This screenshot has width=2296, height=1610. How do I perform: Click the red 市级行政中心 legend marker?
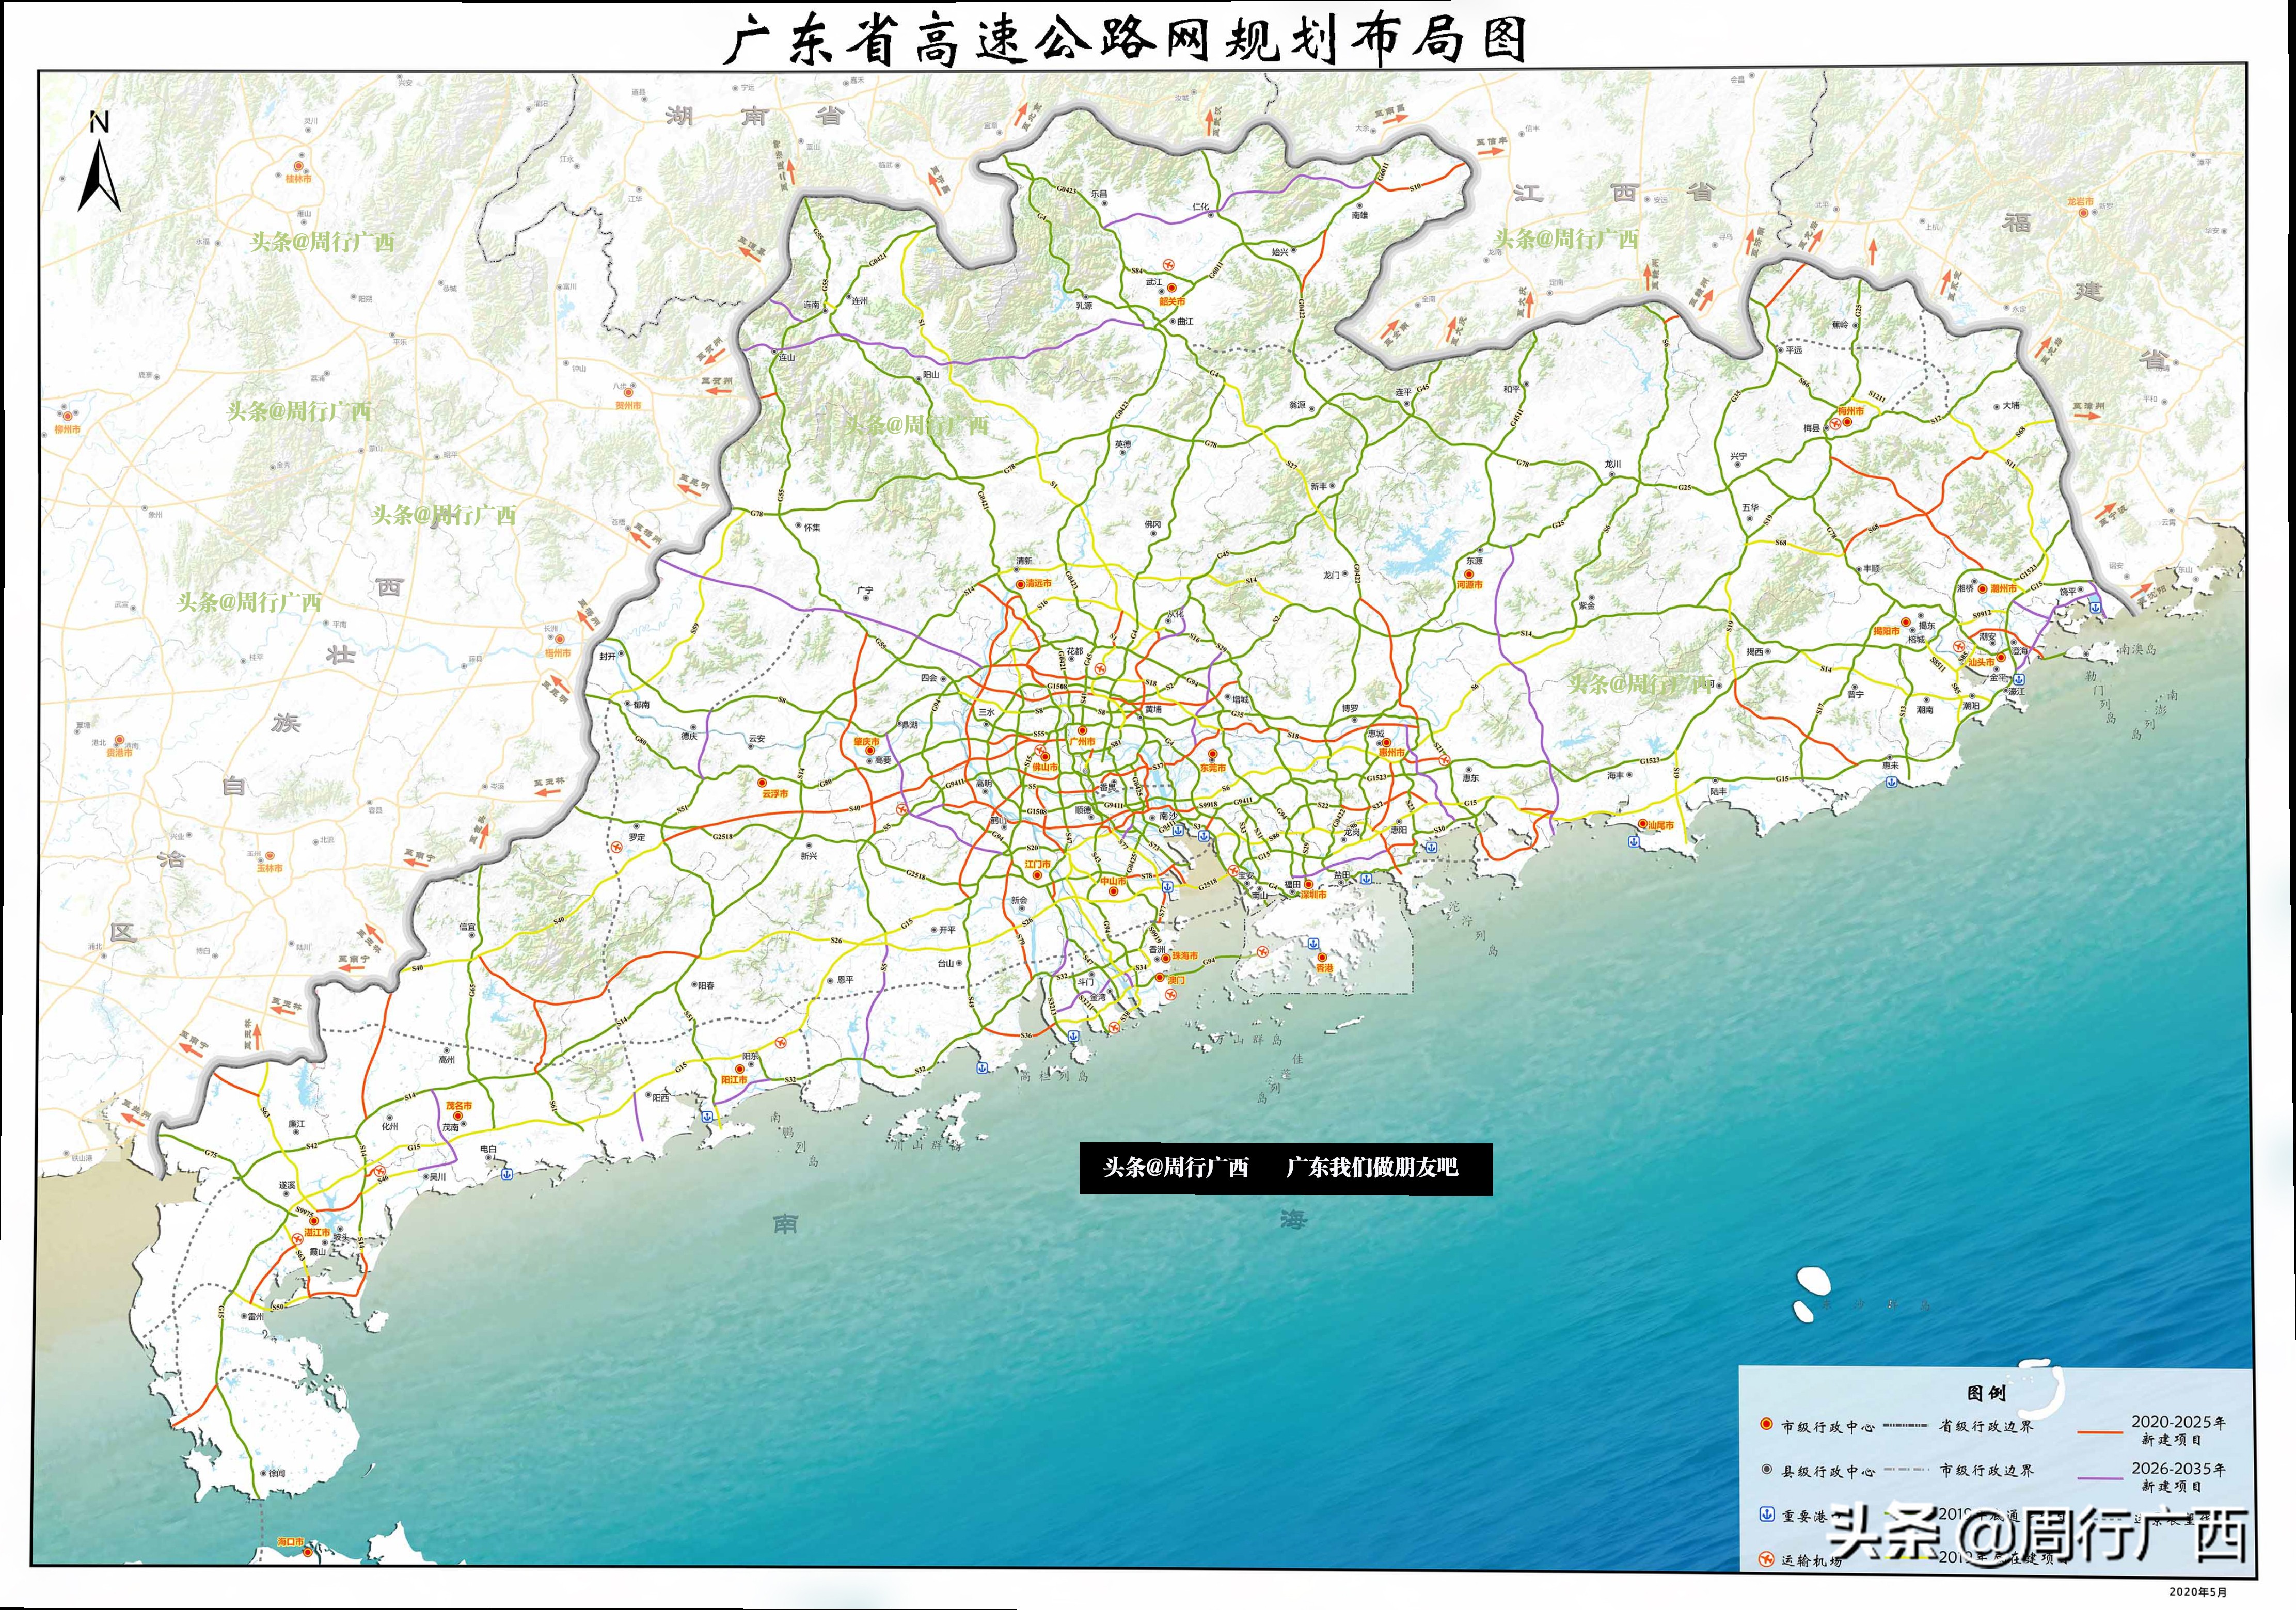[1766, 1425]
